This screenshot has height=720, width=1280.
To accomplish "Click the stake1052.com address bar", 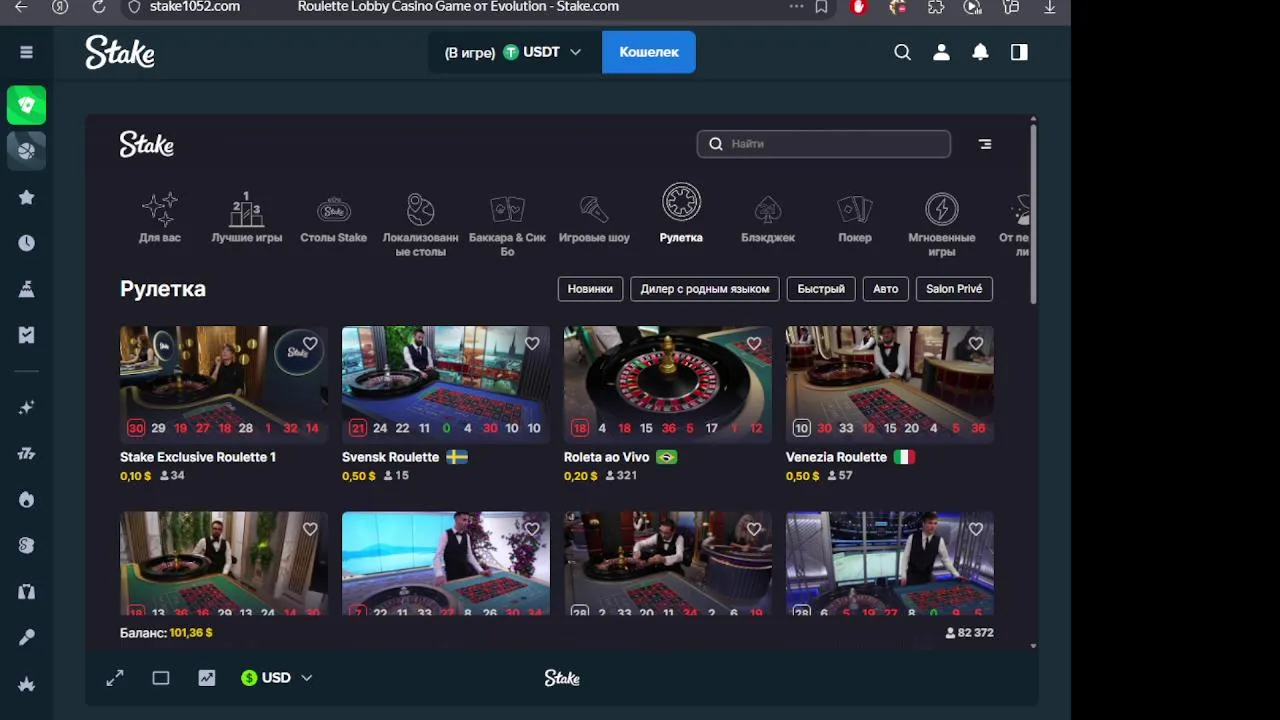I will [195, 7].
